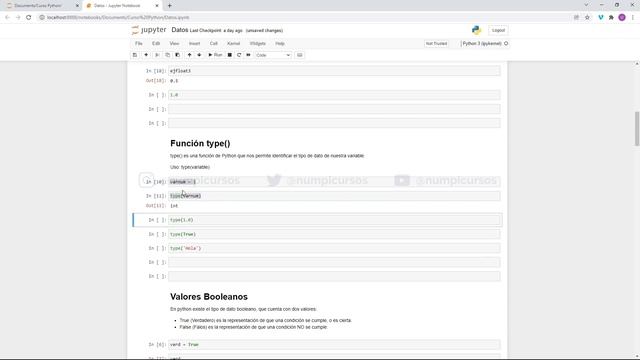Open the File menu
This screenshot has width=640, height=360.
[139, 43]
